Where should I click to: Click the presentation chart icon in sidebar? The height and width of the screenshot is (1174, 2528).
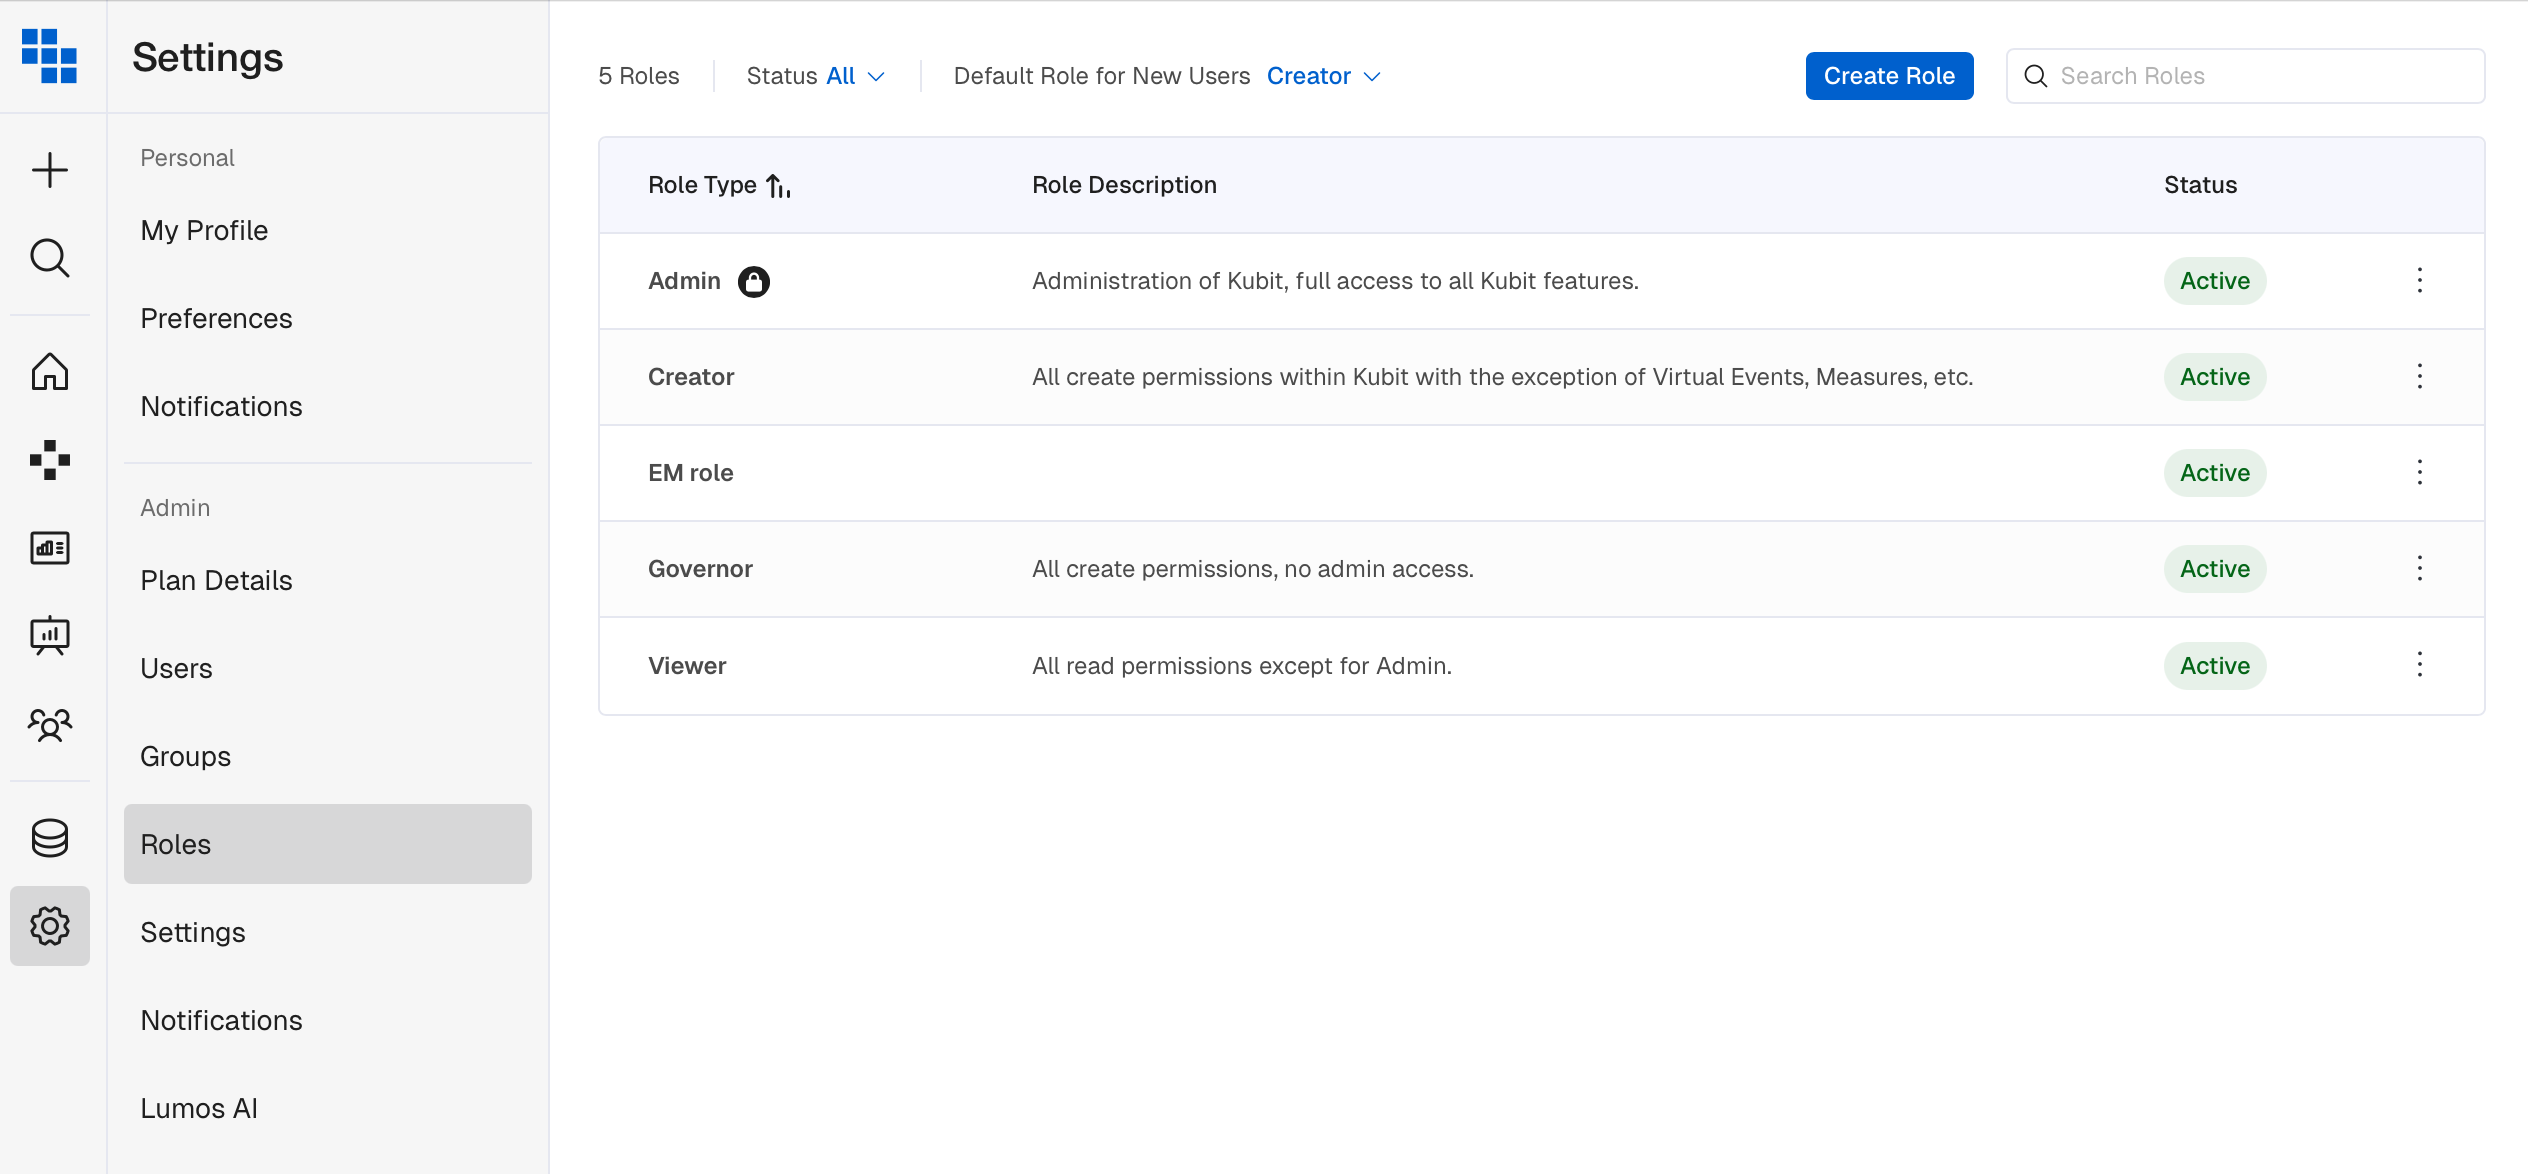(49, 636)
